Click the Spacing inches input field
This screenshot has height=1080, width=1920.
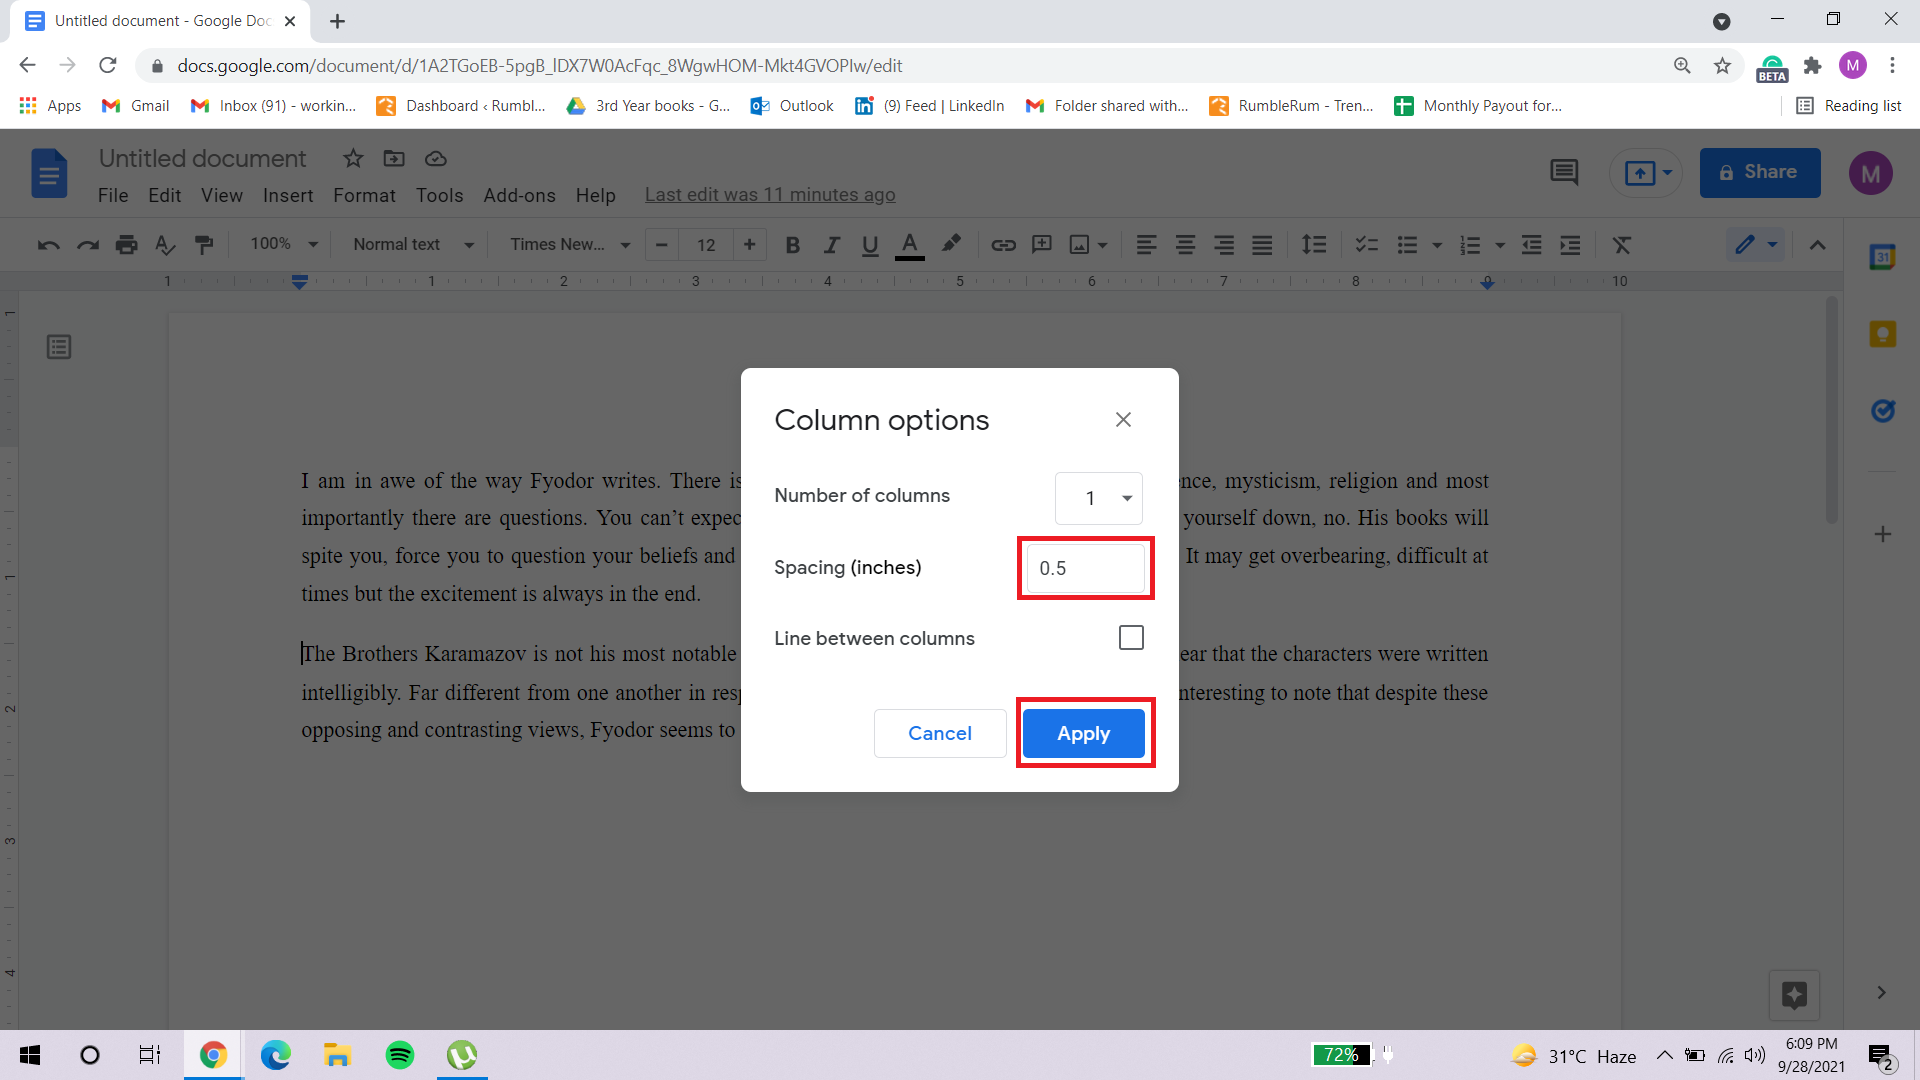pyautogui.click(x=1084, y=567)
